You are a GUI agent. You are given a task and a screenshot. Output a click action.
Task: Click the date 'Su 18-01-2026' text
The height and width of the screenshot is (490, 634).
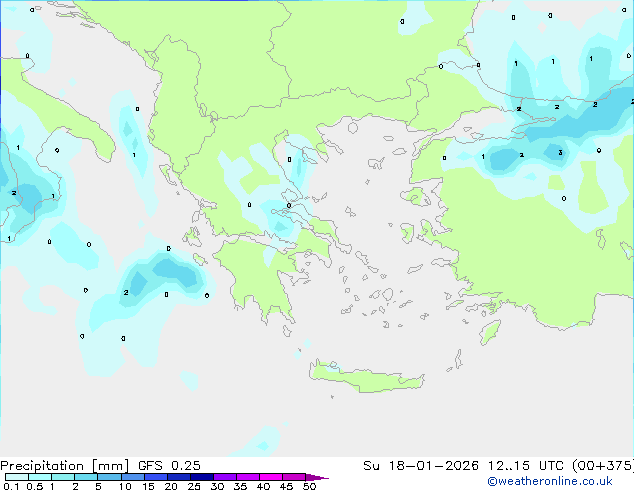tap(421, 466)
